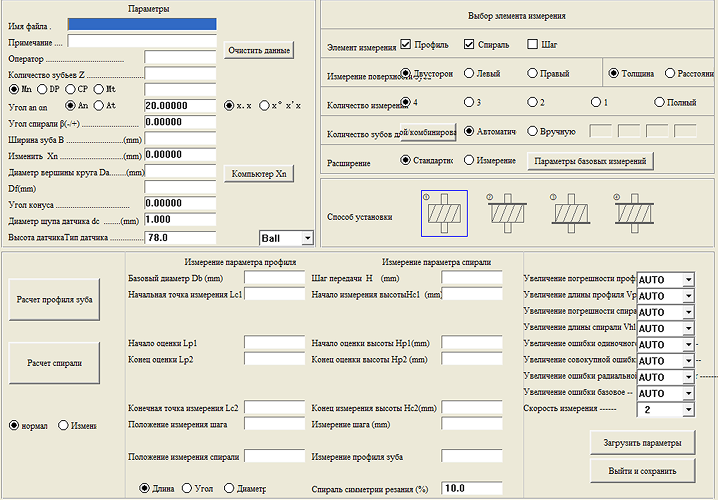This screenshot has width=718, height=500.
Task: Click the Имя файла input field
Action: pos(142,24)
